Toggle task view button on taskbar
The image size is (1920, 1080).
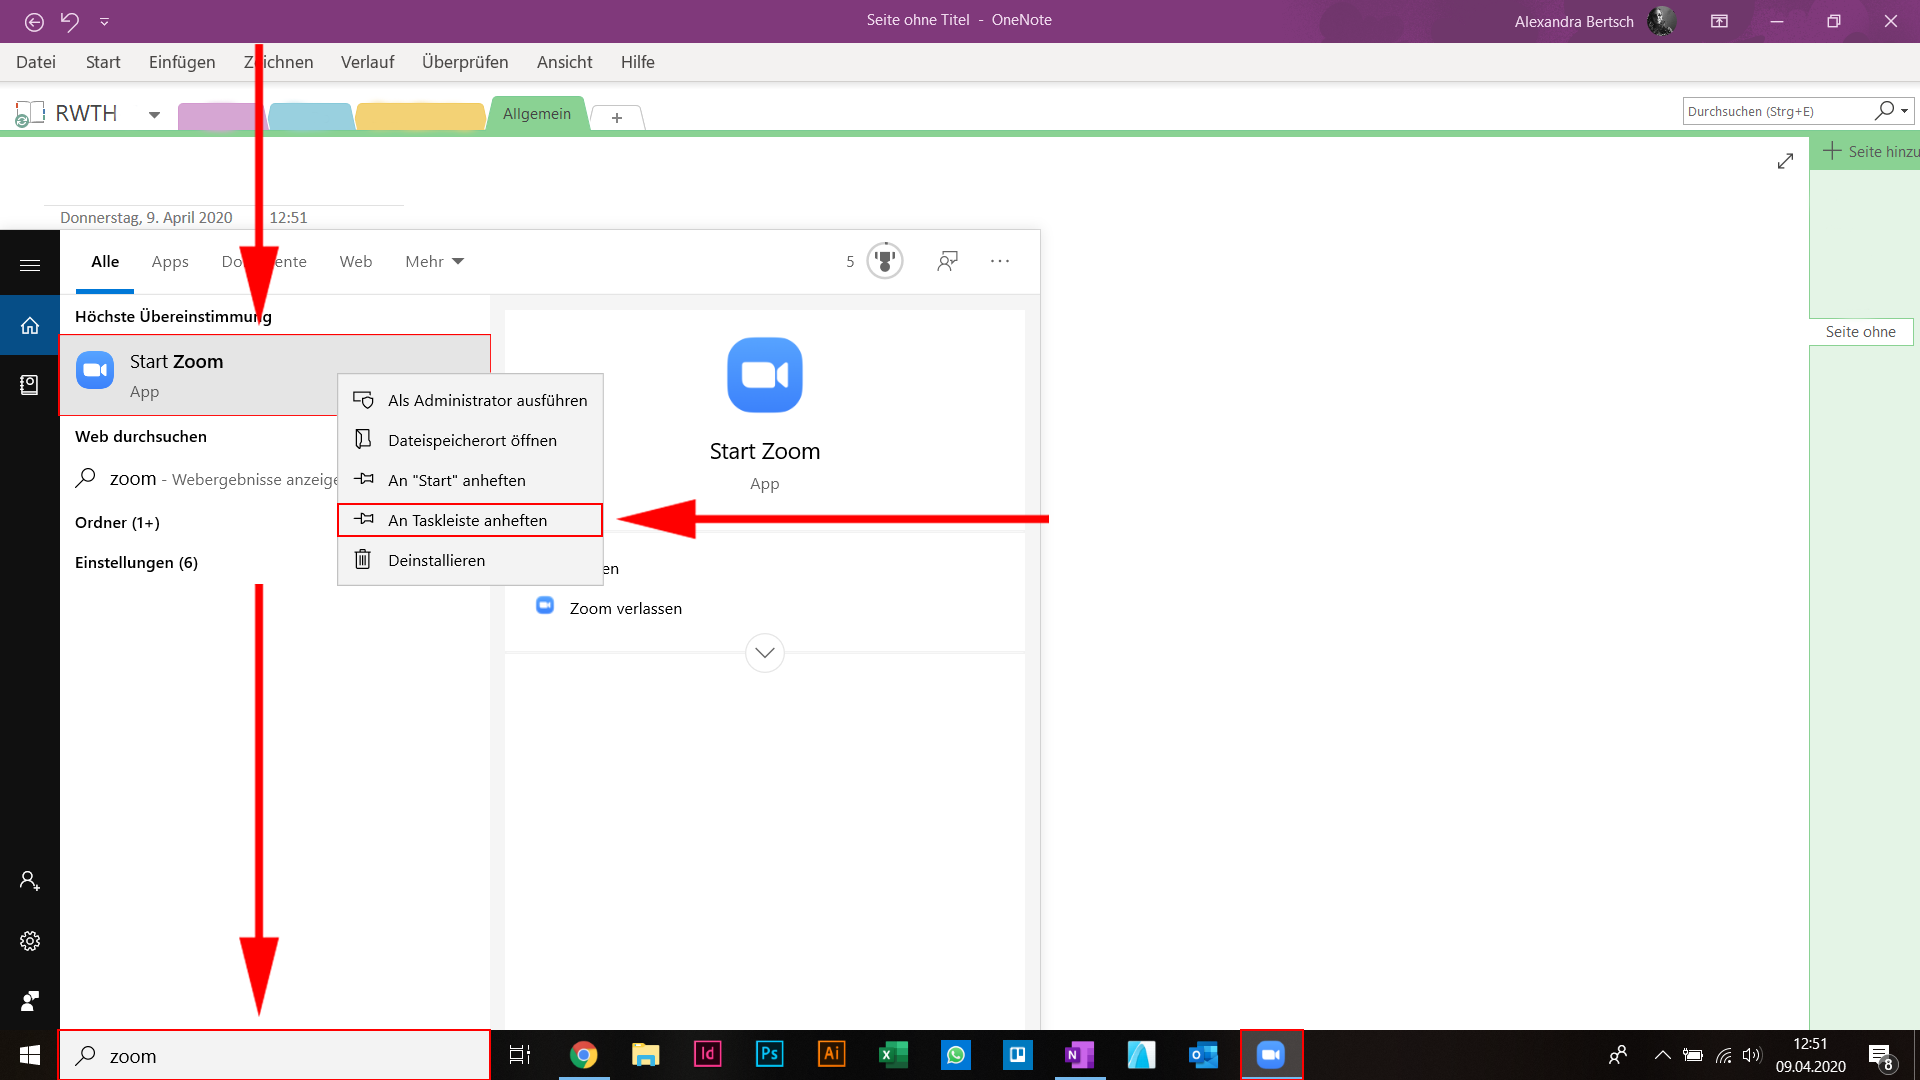click(518, 1055)
